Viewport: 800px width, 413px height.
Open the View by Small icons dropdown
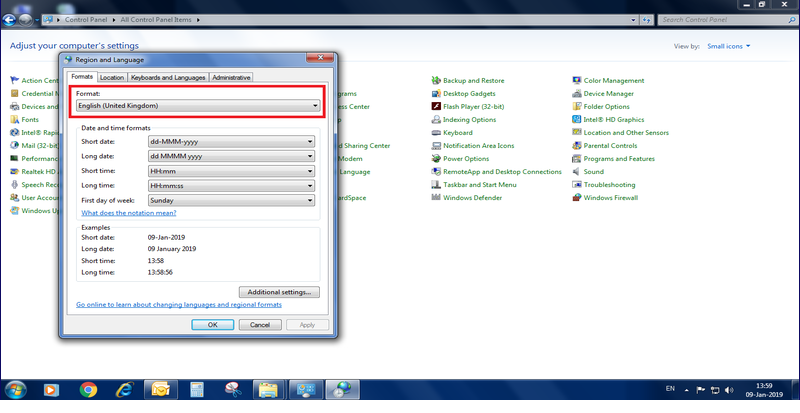(729, 46)
